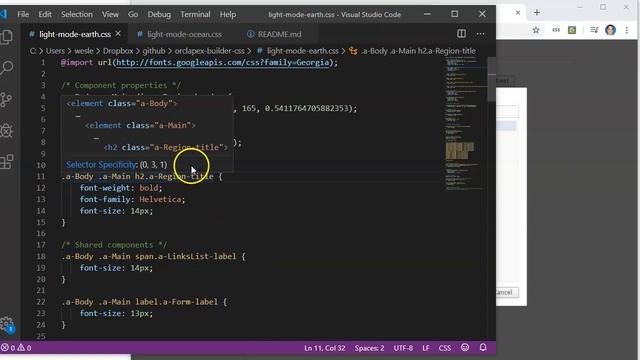Click the Users breadcrumb segment
The height and width of the screenshot is (360, 640).
(x=55, y=51)
